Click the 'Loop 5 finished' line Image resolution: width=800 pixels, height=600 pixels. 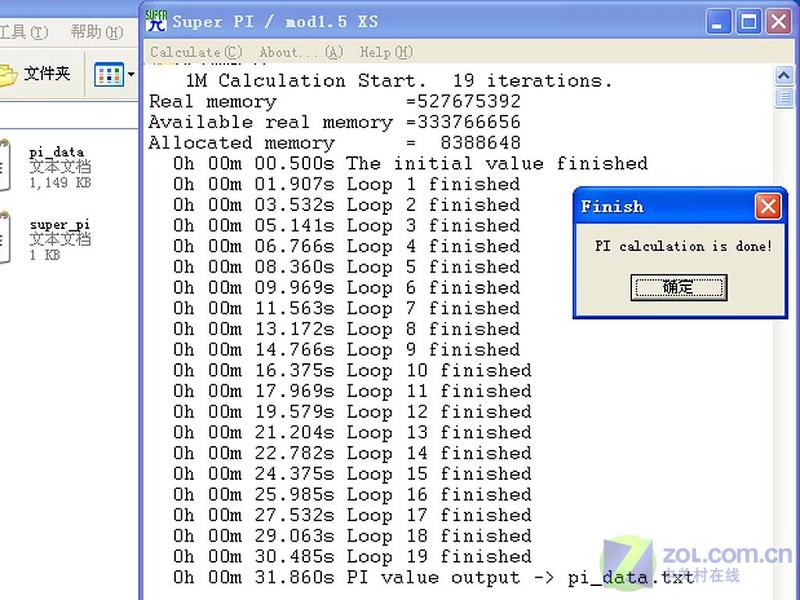pyautogui.click(x=346, y=267)
